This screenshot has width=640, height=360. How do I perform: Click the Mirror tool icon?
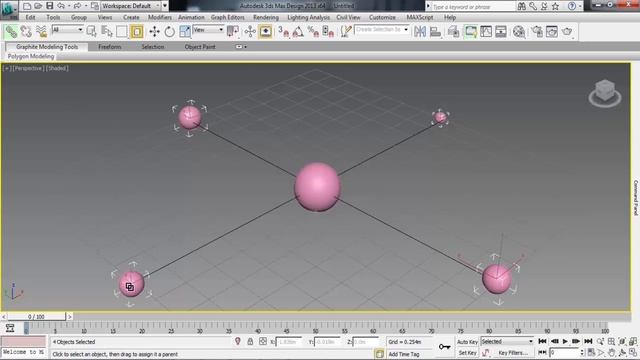[420, 31]
